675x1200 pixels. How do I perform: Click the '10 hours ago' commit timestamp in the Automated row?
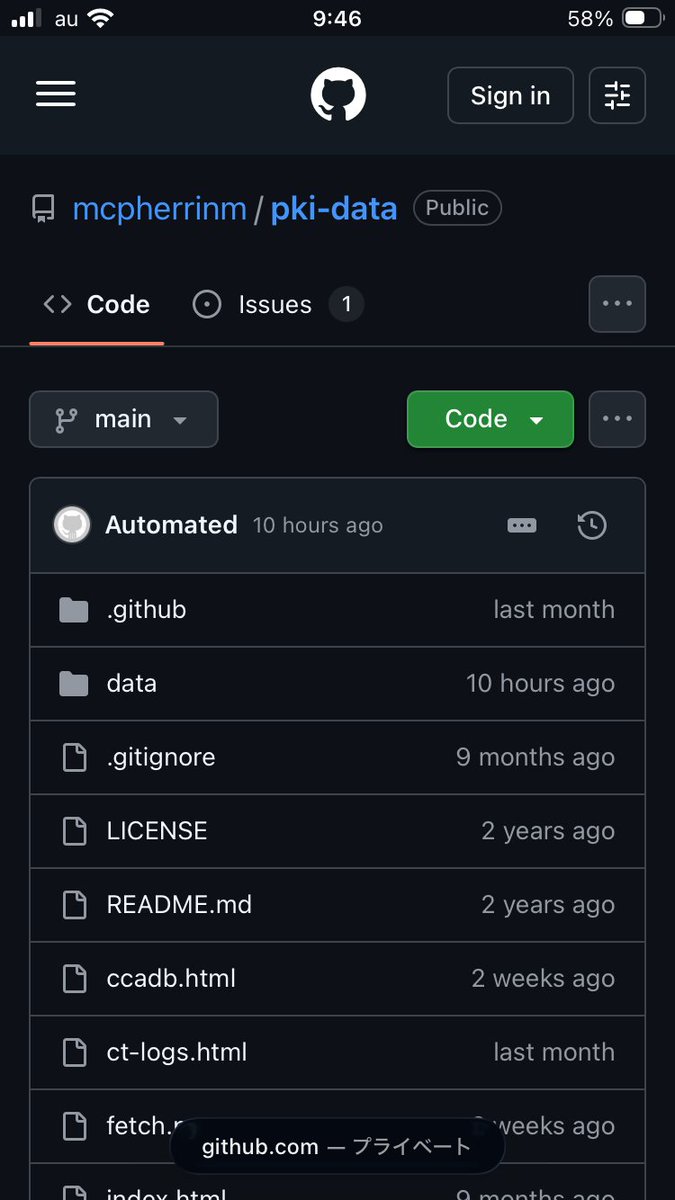318,526
